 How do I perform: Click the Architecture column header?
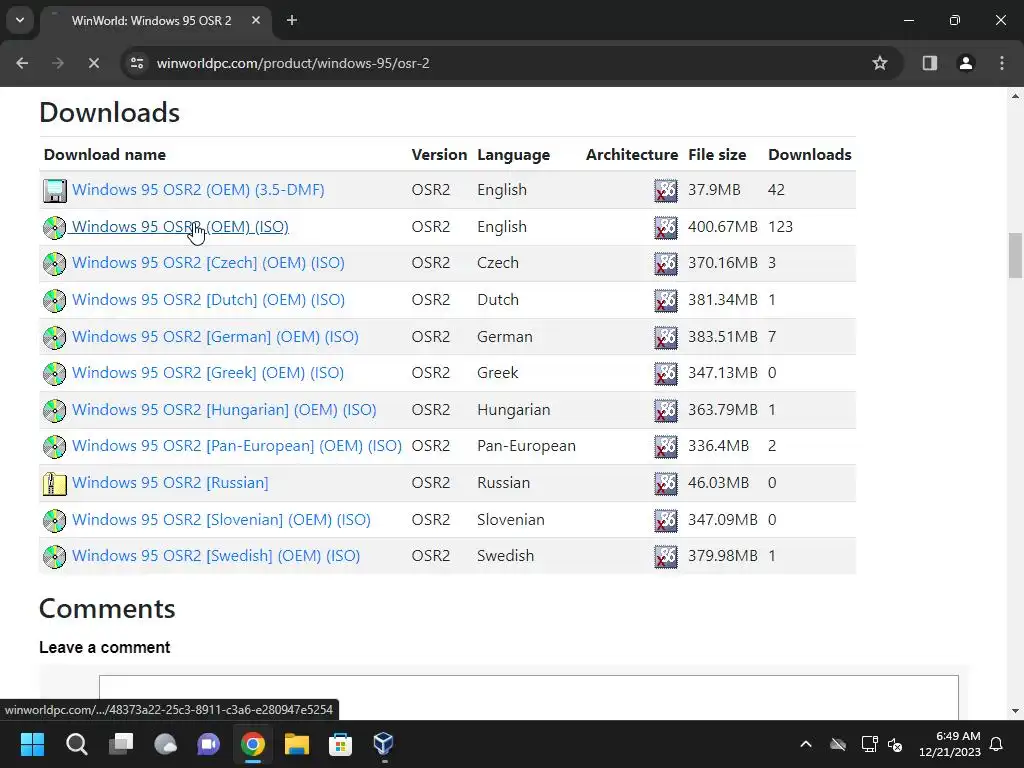[632, 154]
